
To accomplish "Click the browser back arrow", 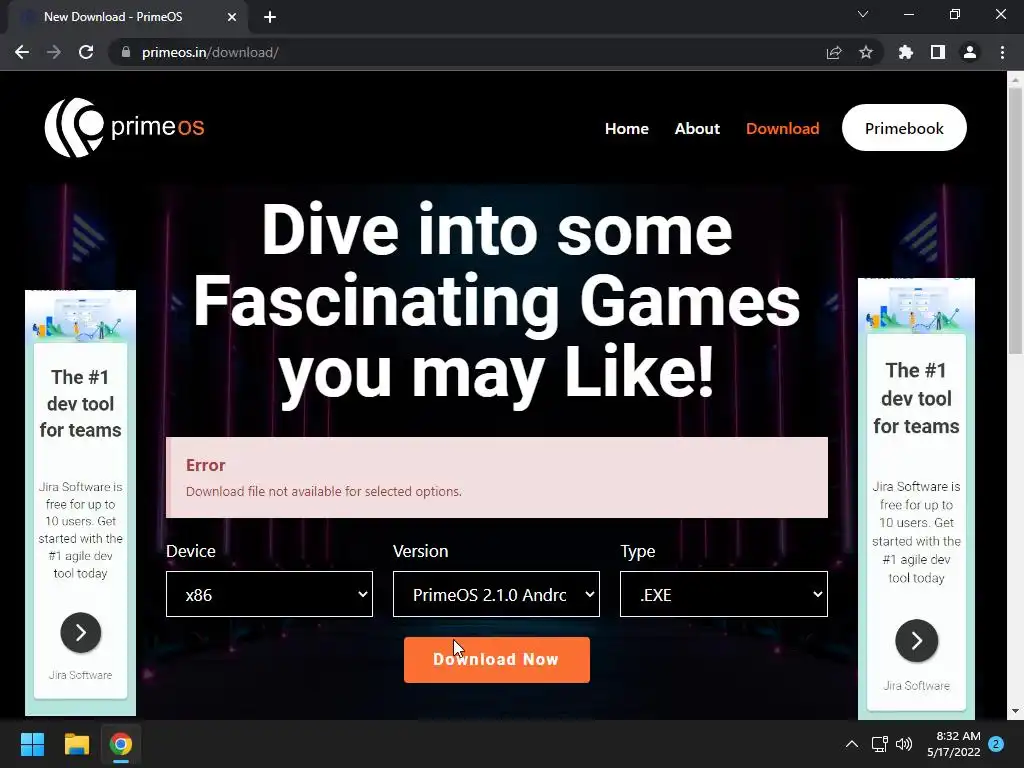I will coord(22,52).
